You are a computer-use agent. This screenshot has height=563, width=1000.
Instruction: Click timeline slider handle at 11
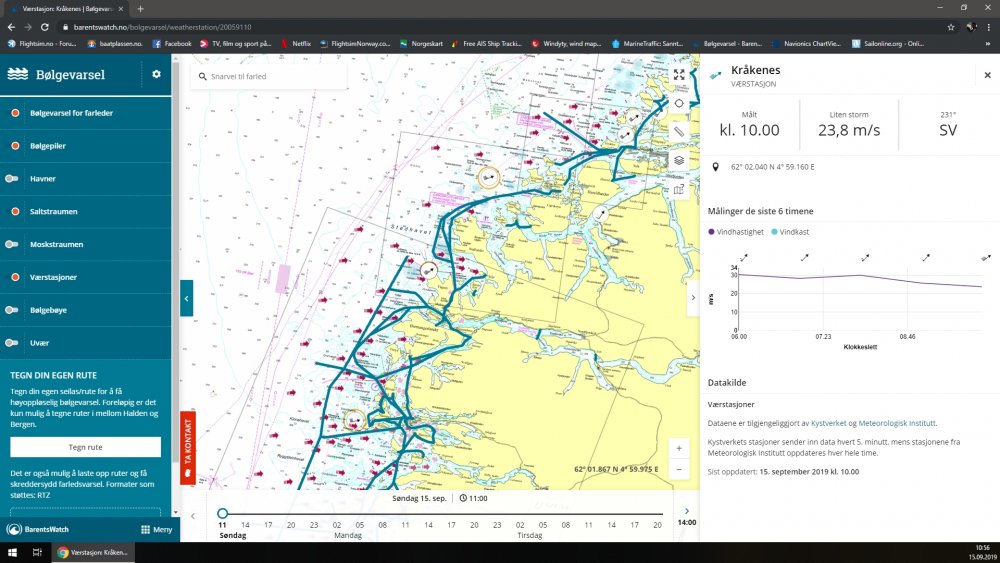click(x=222, y=513)
